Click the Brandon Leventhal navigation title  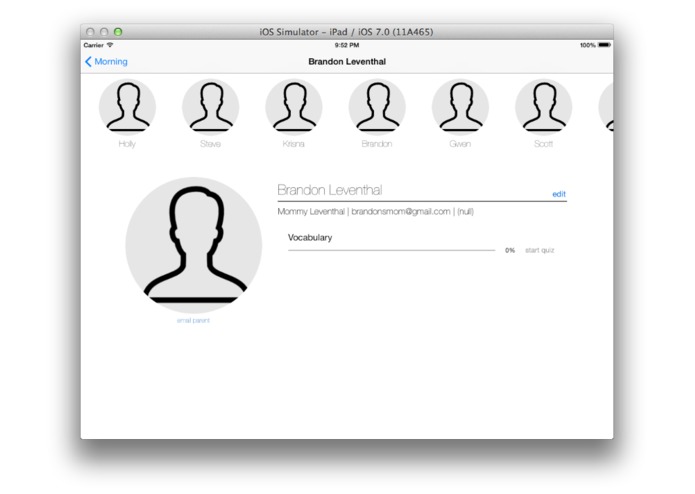[347, 62]
